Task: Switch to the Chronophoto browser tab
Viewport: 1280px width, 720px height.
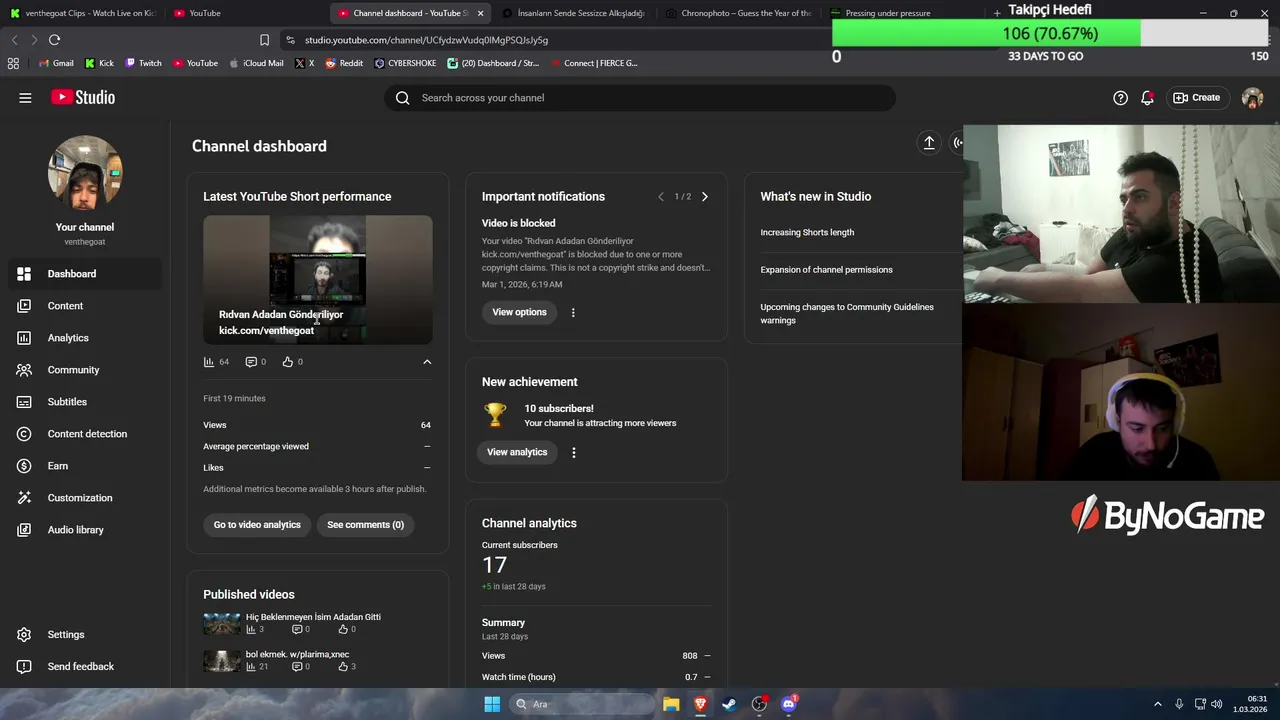Action: (738, 13)
